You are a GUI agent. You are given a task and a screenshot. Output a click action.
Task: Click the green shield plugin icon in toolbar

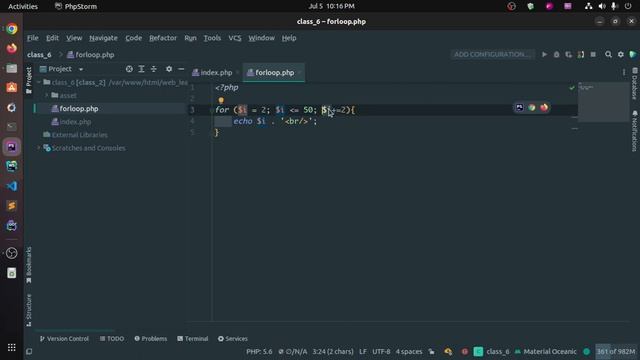tap(633, 54)
